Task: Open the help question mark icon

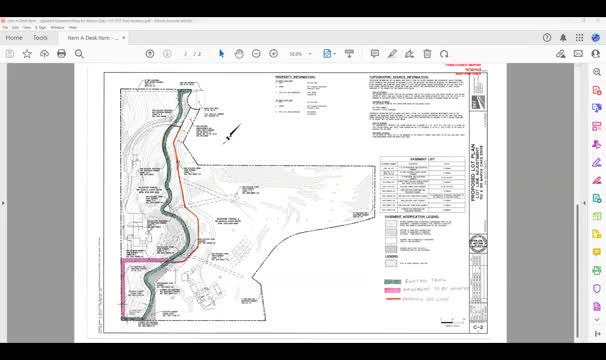Action: 547,38
